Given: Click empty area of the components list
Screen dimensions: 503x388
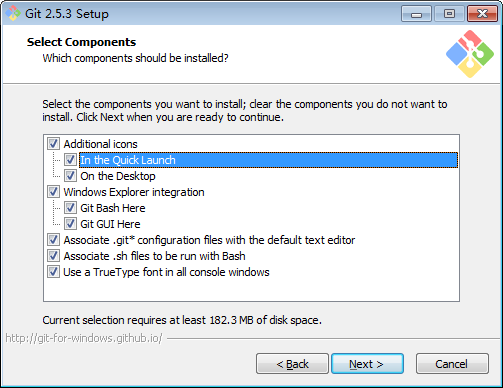Looking at the screenshot, I should click(x=251, y=289).
